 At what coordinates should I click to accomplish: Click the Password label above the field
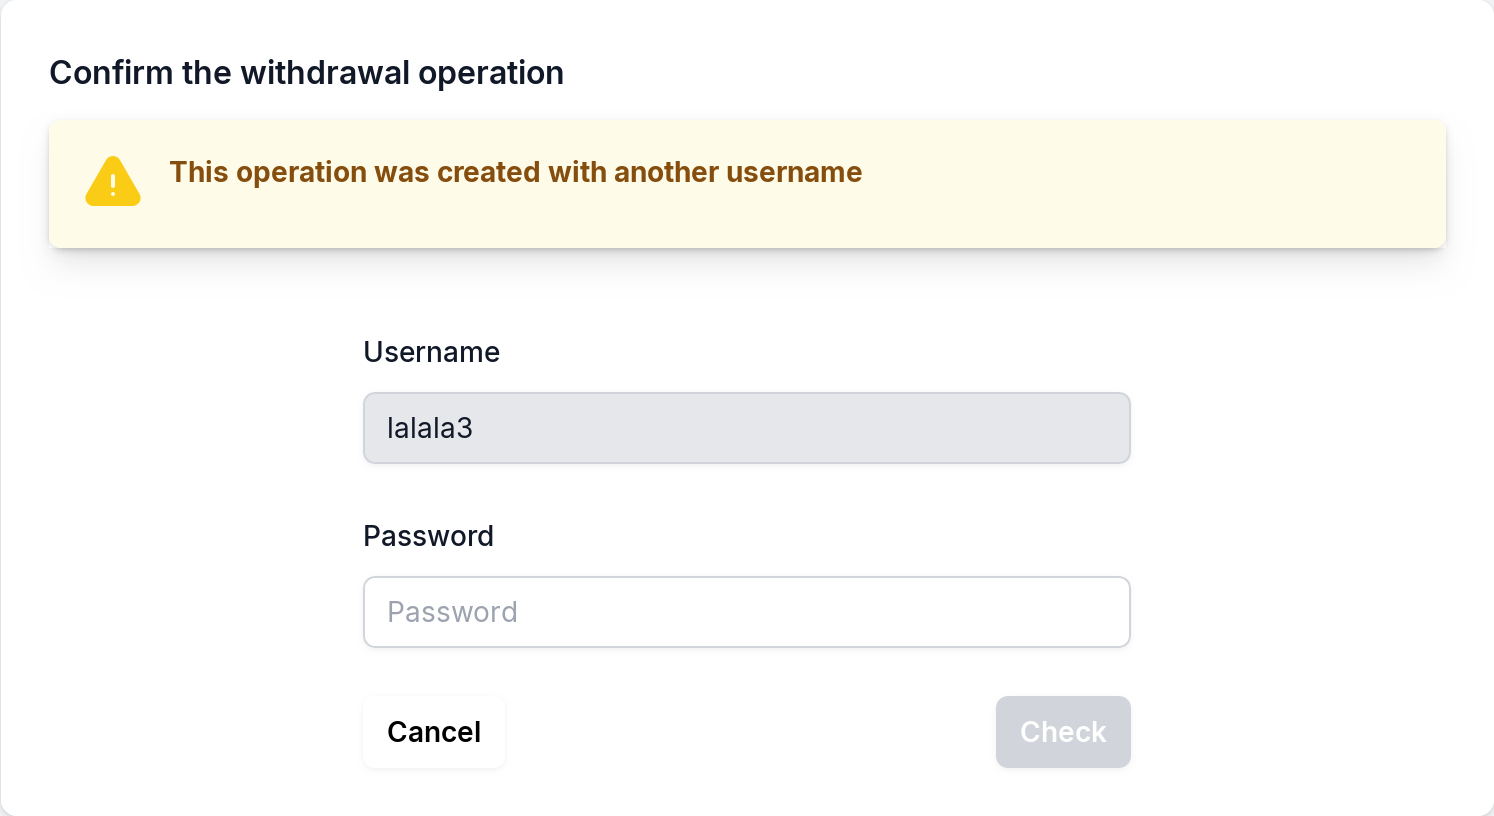pos(428,536)
